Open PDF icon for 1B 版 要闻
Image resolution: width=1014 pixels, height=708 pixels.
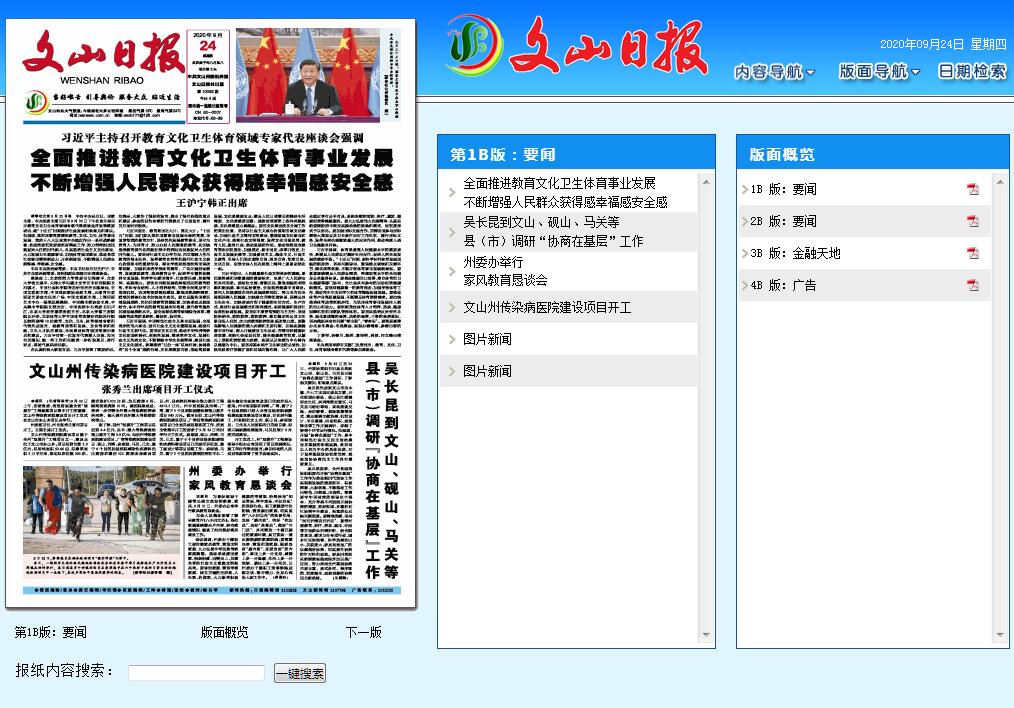coord(972,189)
